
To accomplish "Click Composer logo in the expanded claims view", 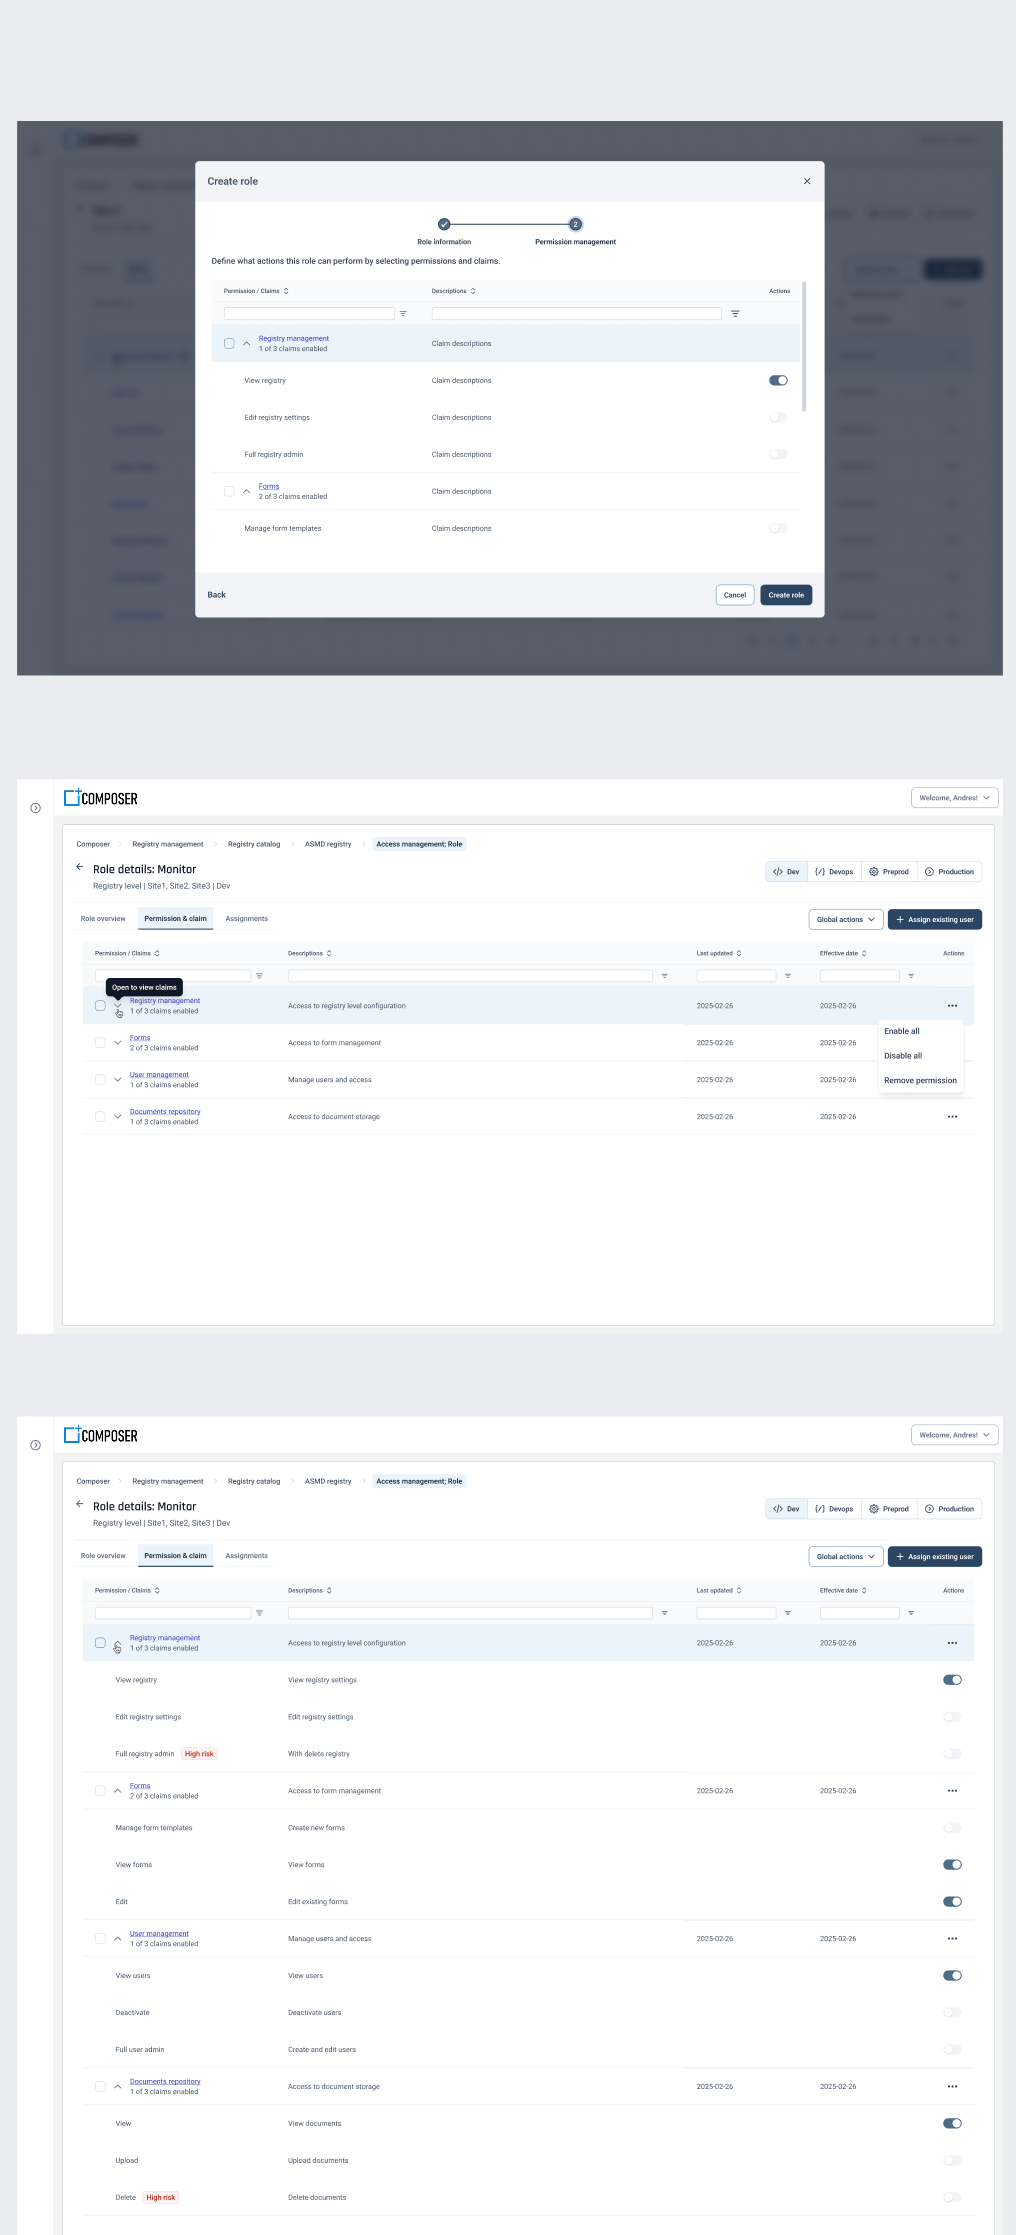I will tap(101, 1435).
